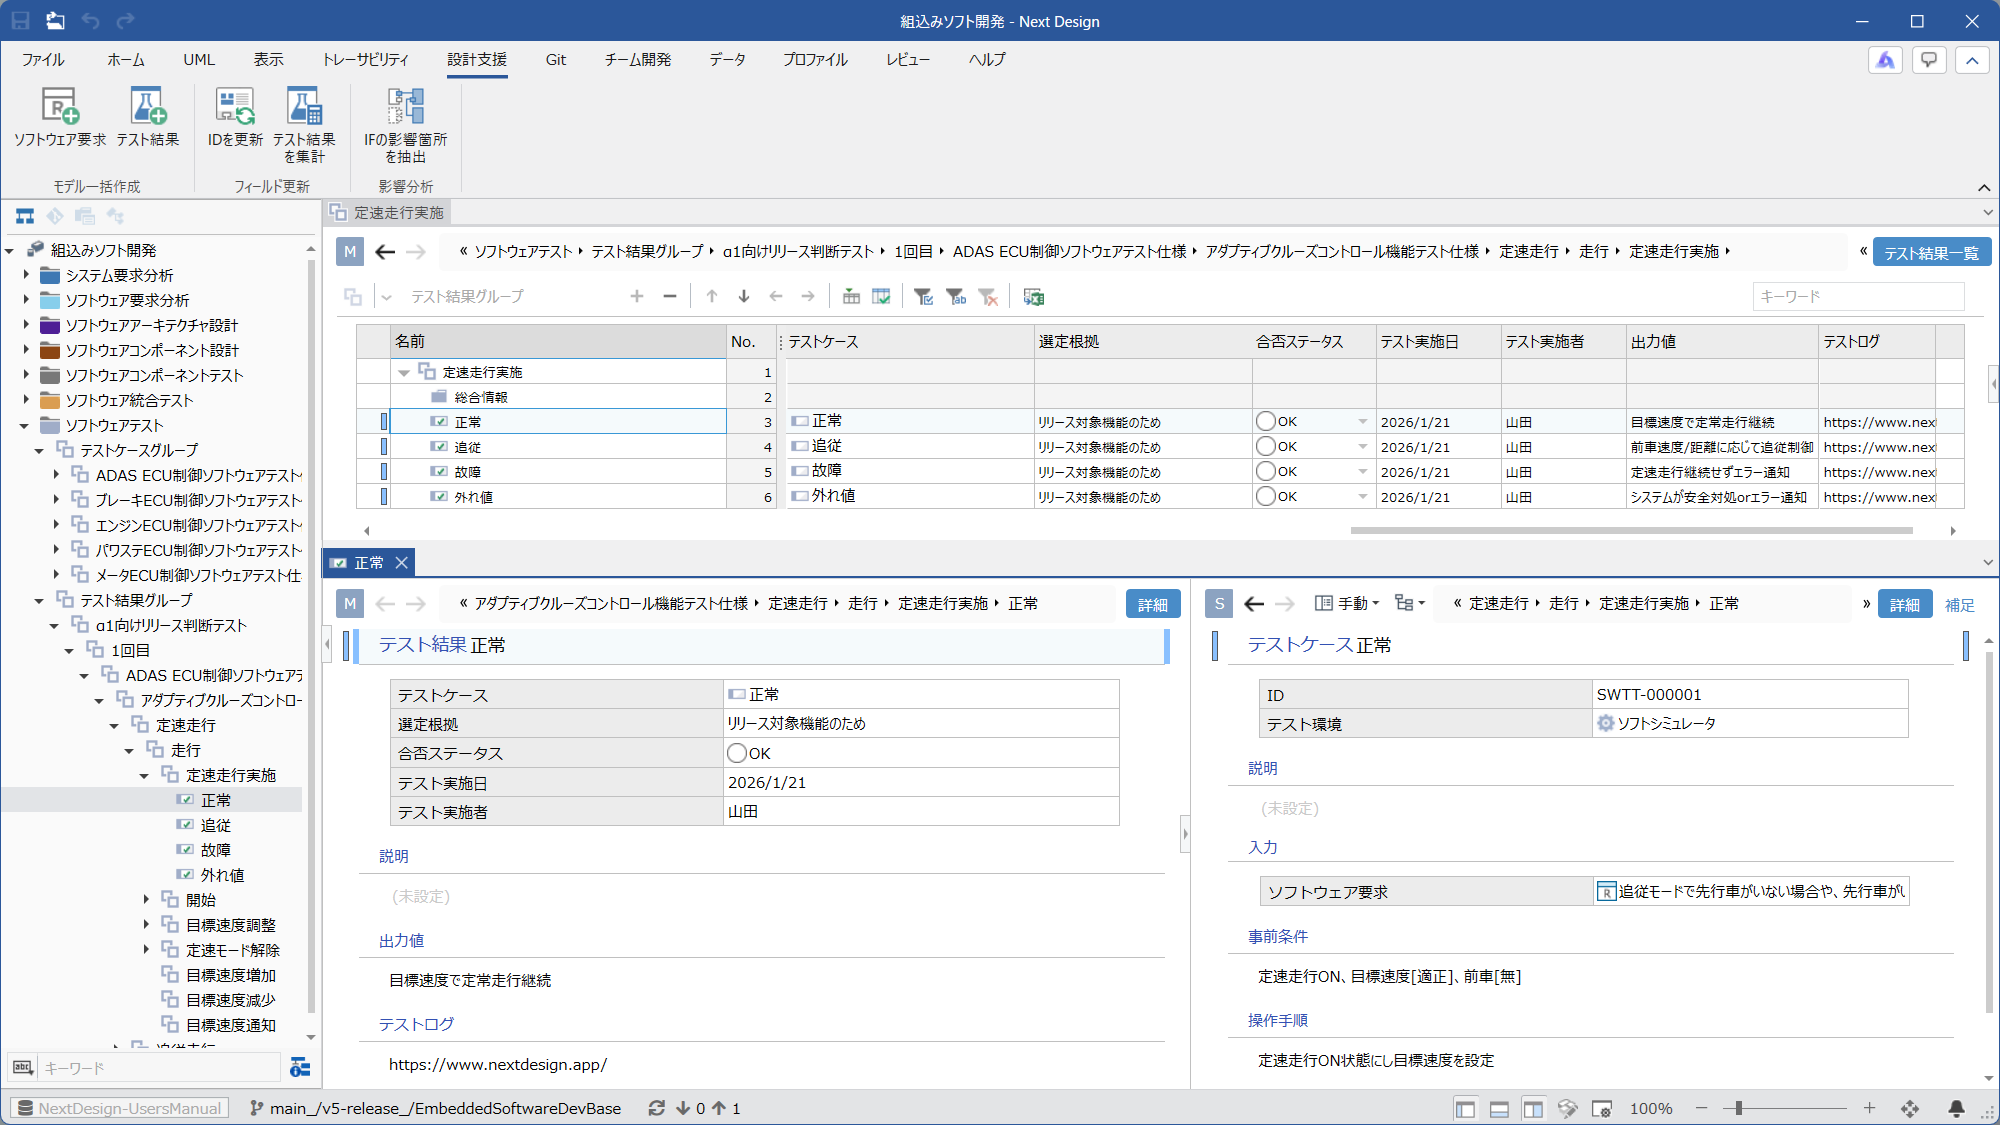Open the chat comment icon at top right
Viewport: 2000px width, 1125px height.
pyautogui.click(x=1929, y=60)
